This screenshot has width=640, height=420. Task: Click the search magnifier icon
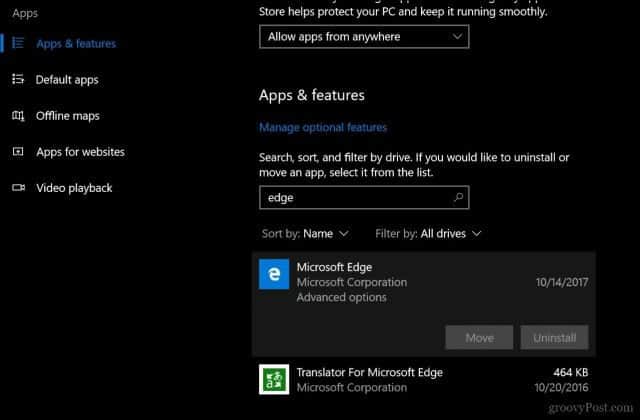pos(458,198)
